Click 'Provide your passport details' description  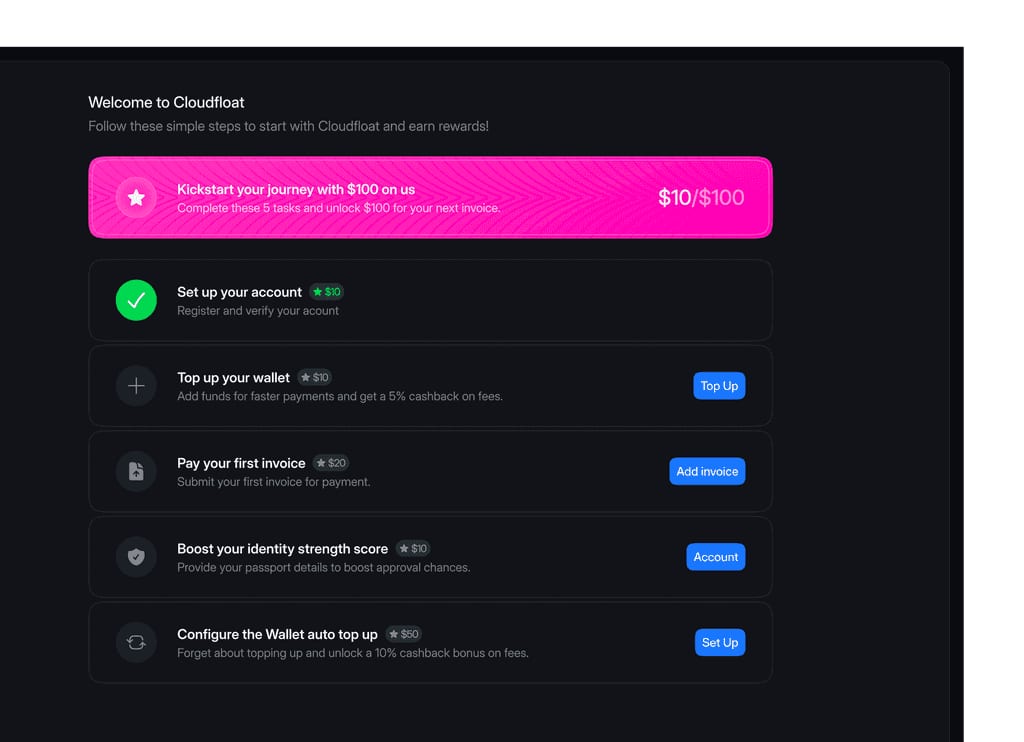click(323, 568)
